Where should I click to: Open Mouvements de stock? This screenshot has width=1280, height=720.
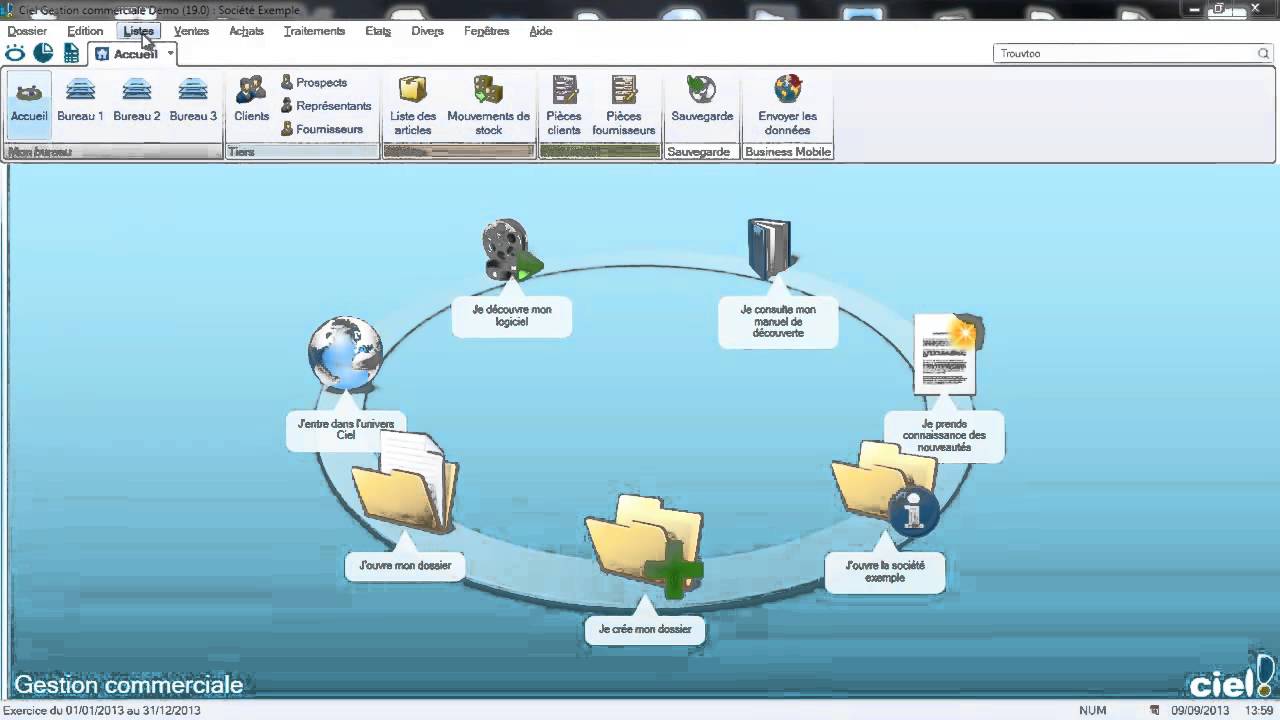pos(488,106)
